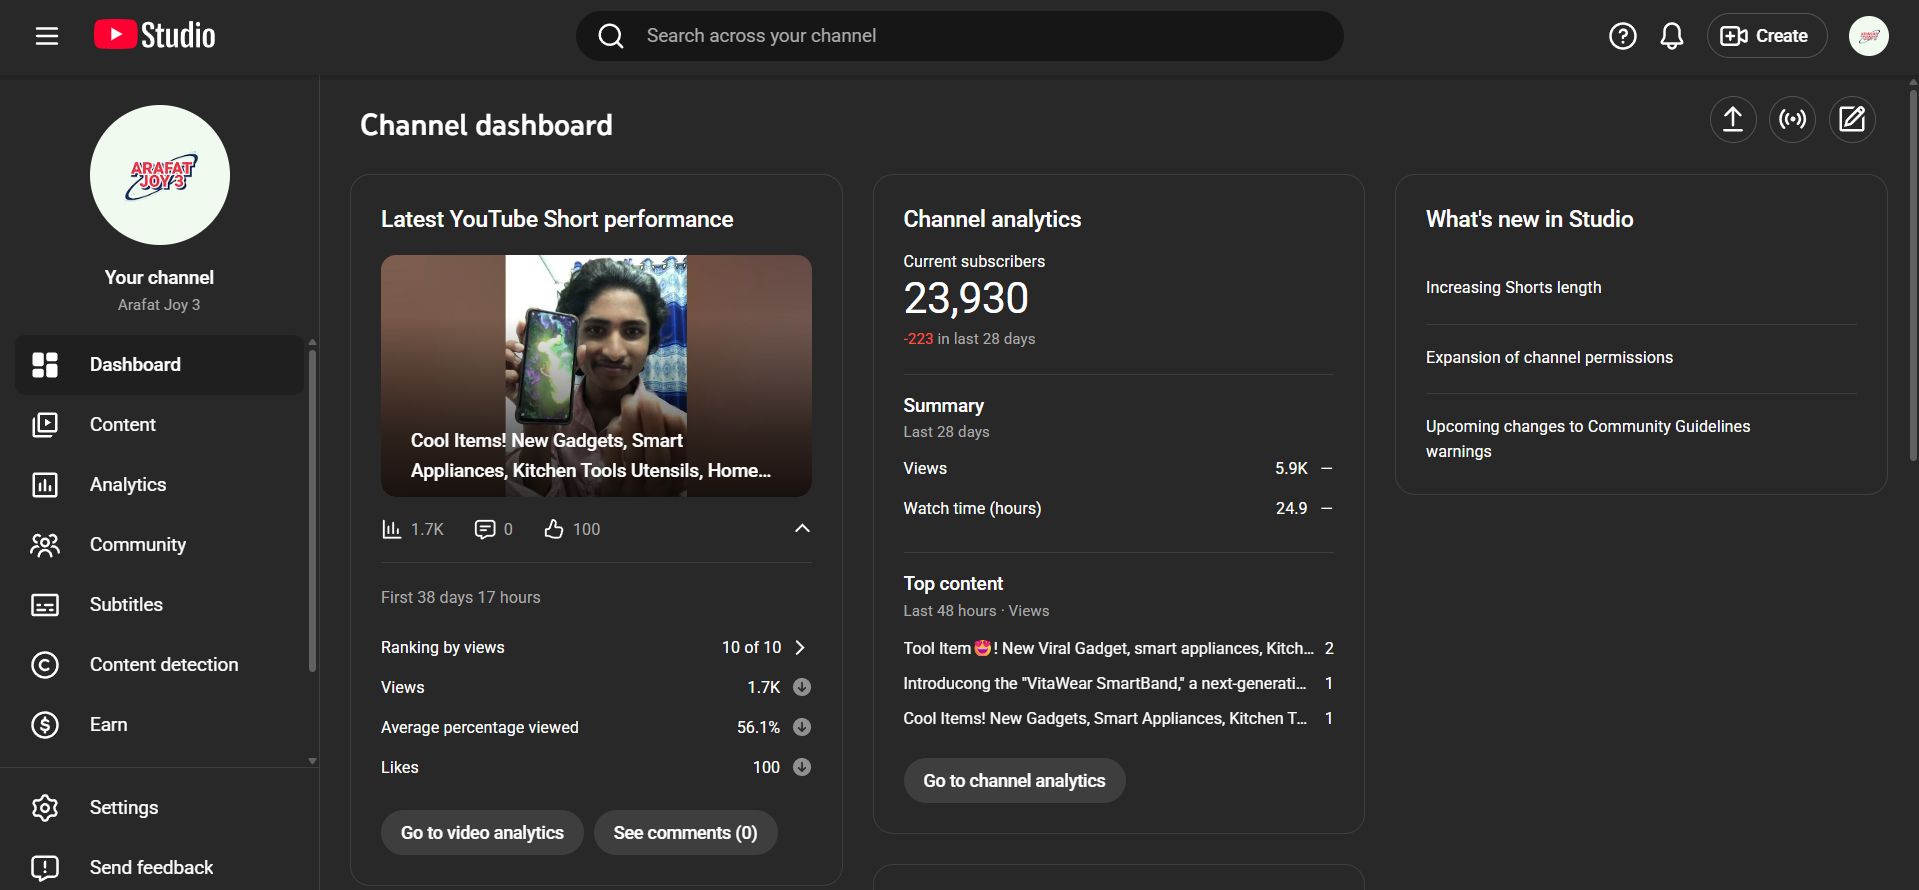Image resolution: width=1919 pixels, height=890 pixels.
Task: Open the Create button menu
Action: [x=1766, y=36]
